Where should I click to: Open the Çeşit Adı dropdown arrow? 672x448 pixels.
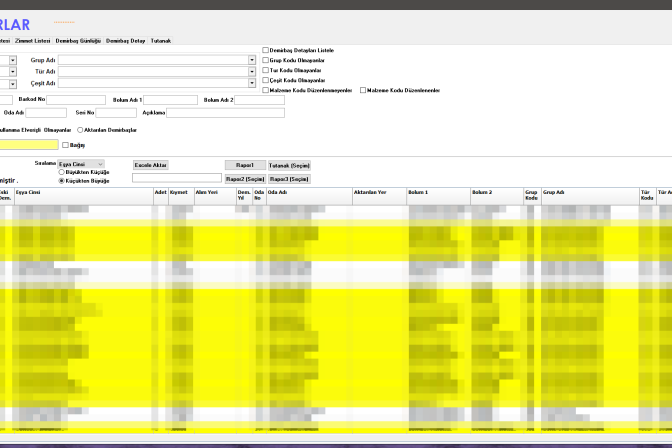(x=252, y=83)
